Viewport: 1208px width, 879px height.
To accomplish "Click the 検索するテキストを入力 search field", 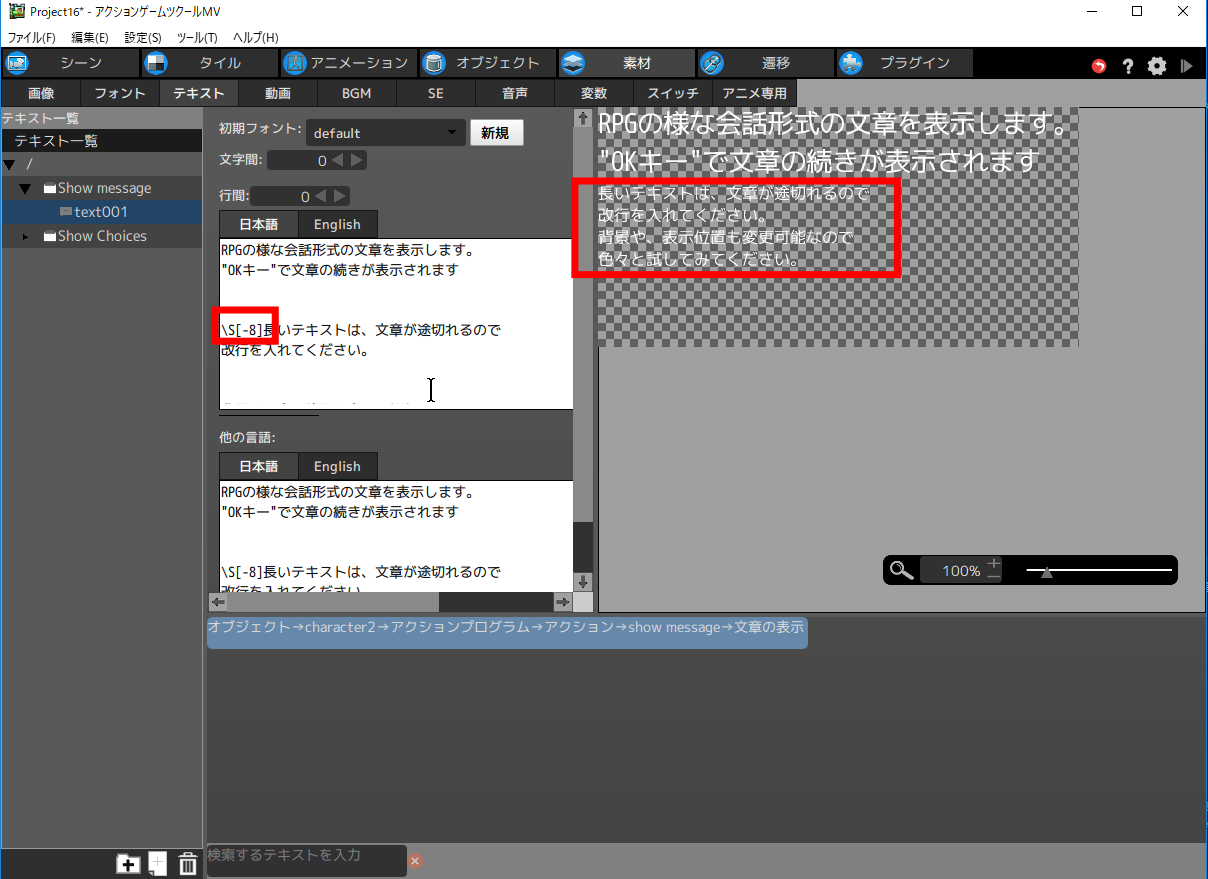I will click(x=305, y=857).
